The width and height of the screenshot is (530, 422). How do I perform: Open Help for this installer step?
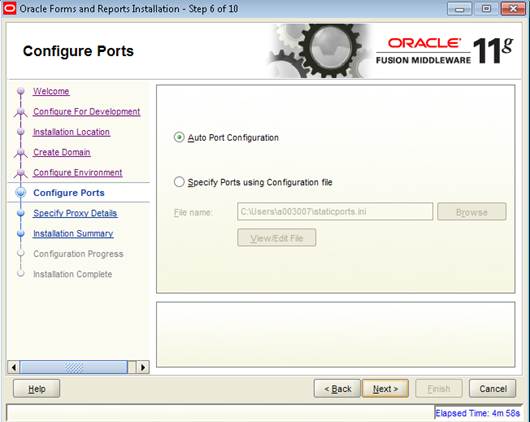(x=37, y=389)
